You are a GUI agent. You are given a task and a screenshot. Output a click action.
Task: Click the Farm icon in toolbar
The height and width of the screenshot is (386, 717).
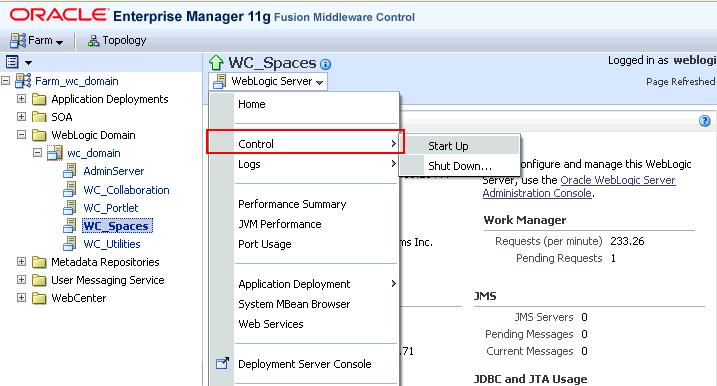(18, 41)
